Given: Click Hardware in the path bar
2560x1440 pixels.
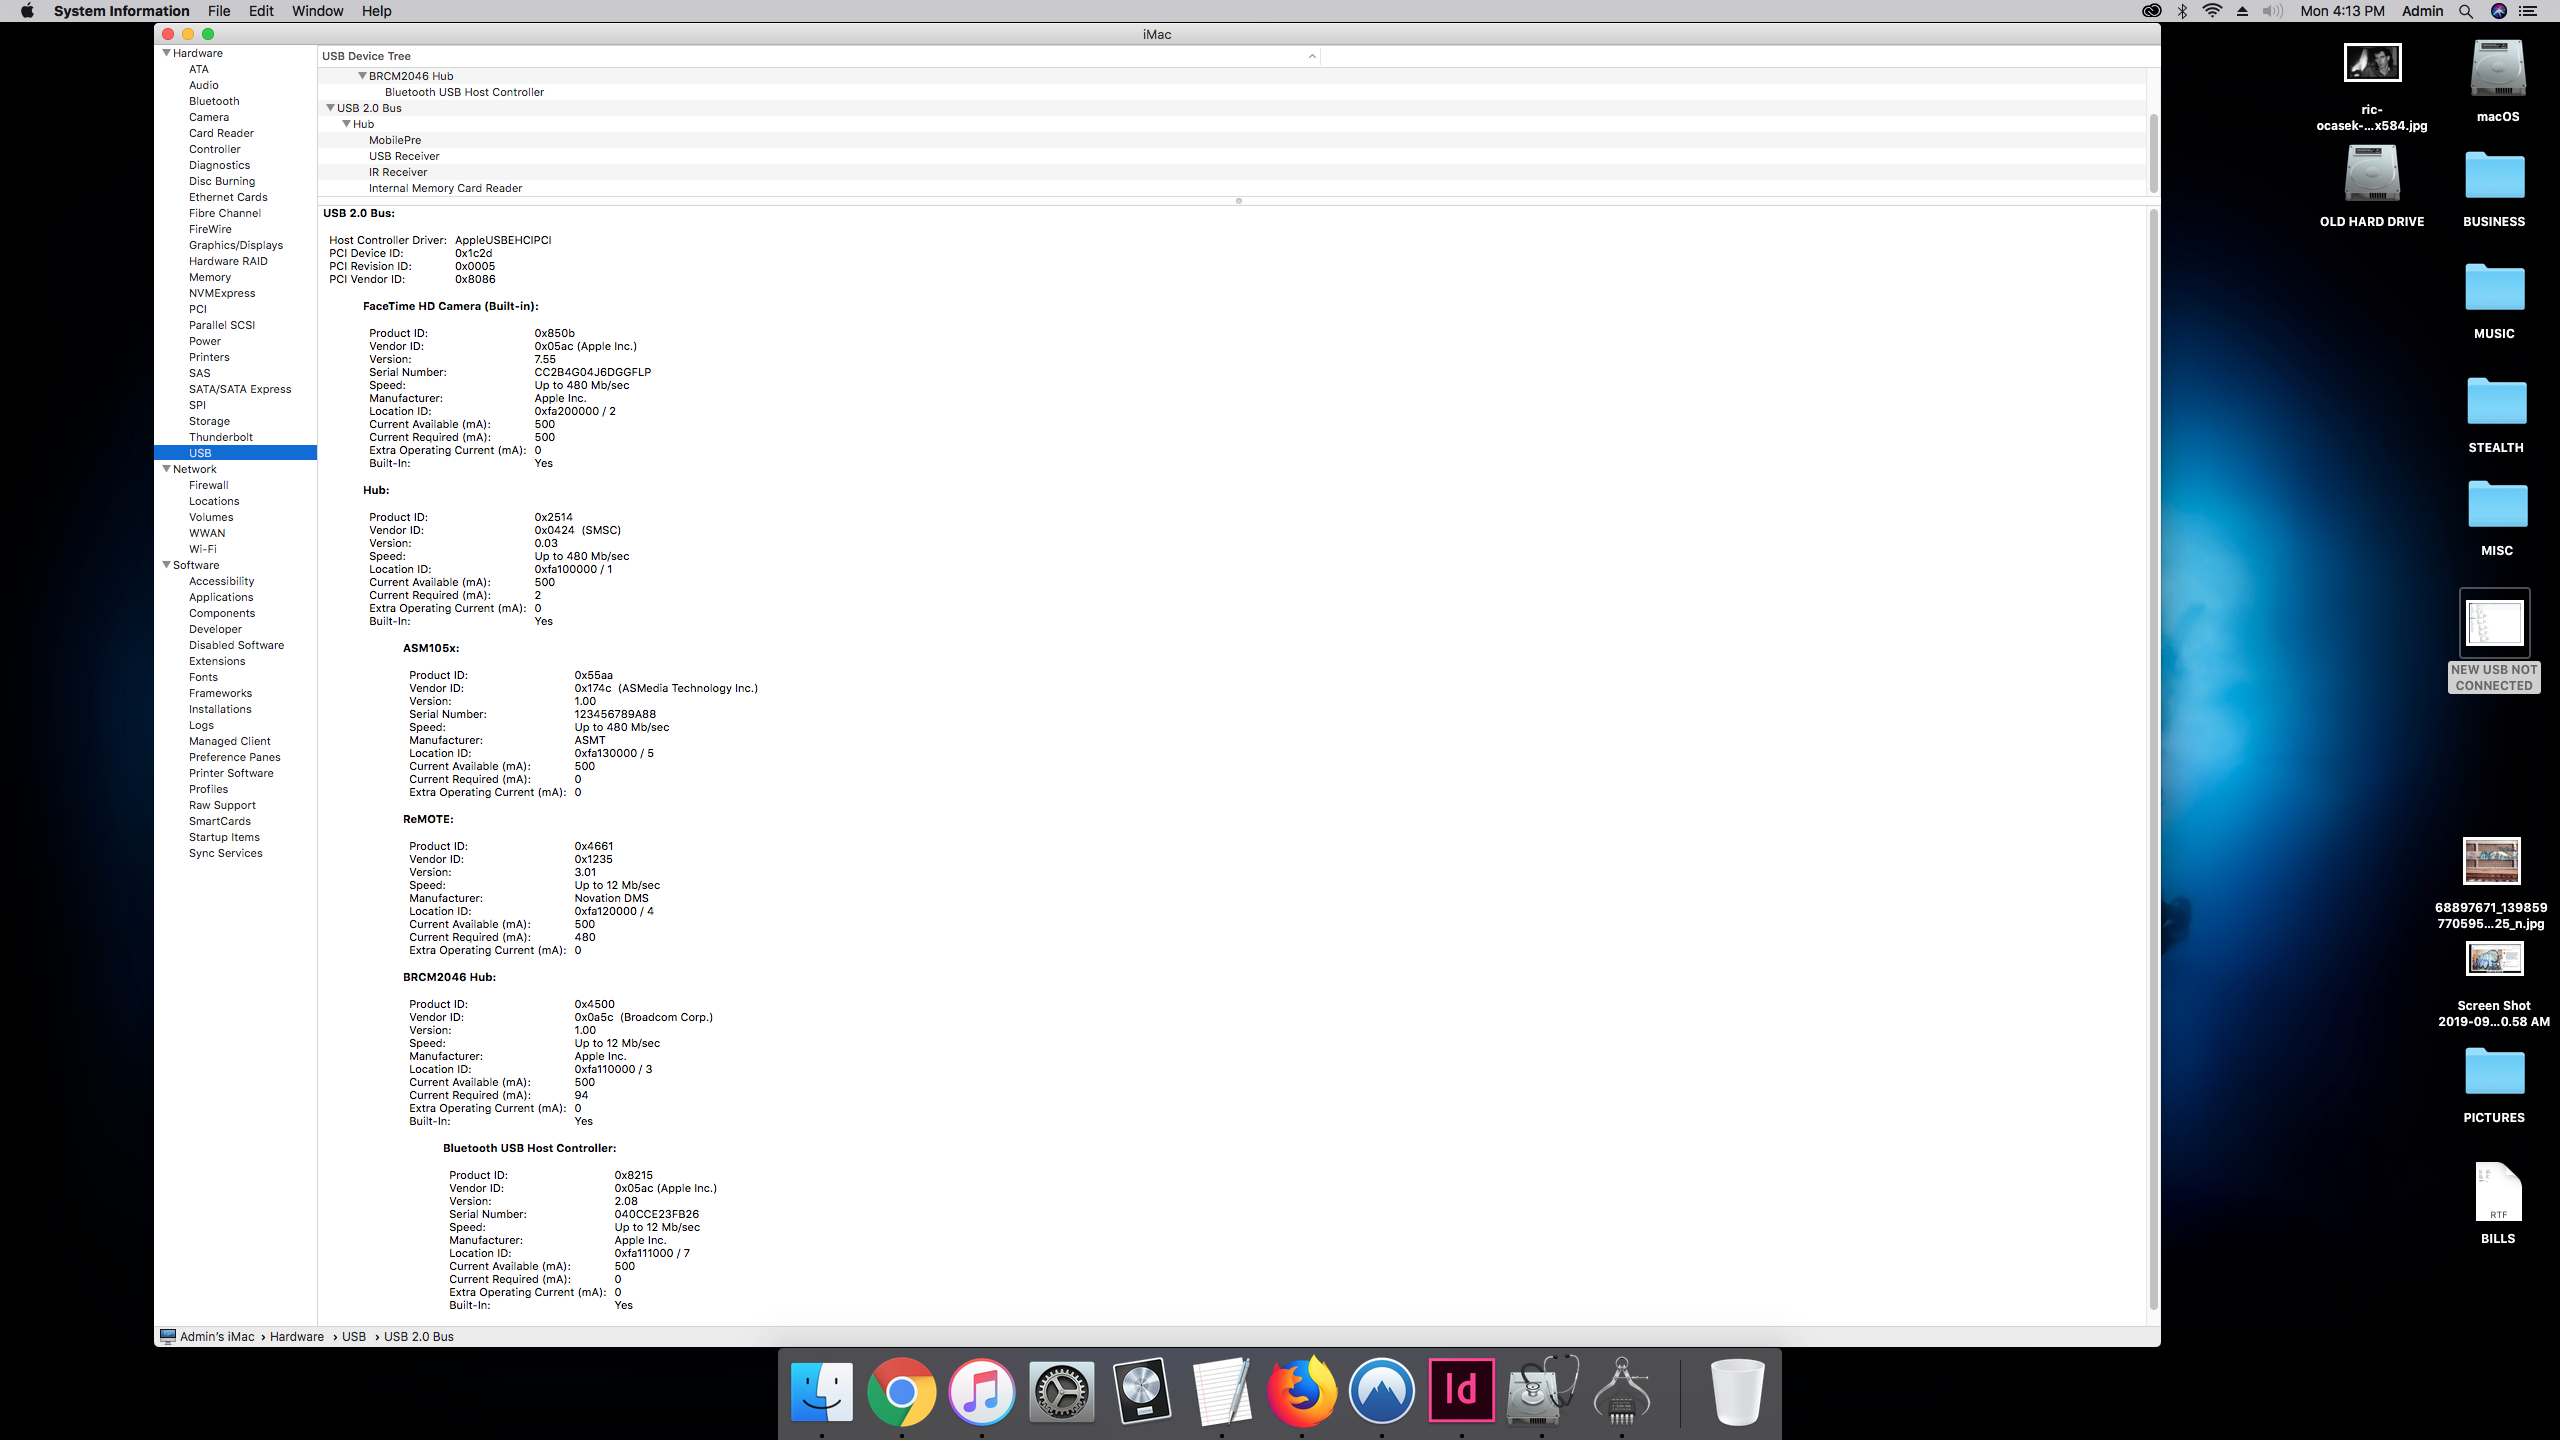Looking at the screenshot, I should coord(296,1337).
